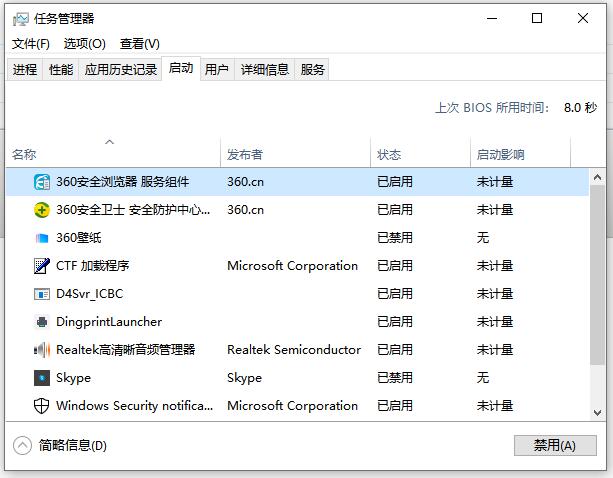The image size is (613, 478).
Task: Click the vertical scrollbar of startup list
Action: point(598,300)
